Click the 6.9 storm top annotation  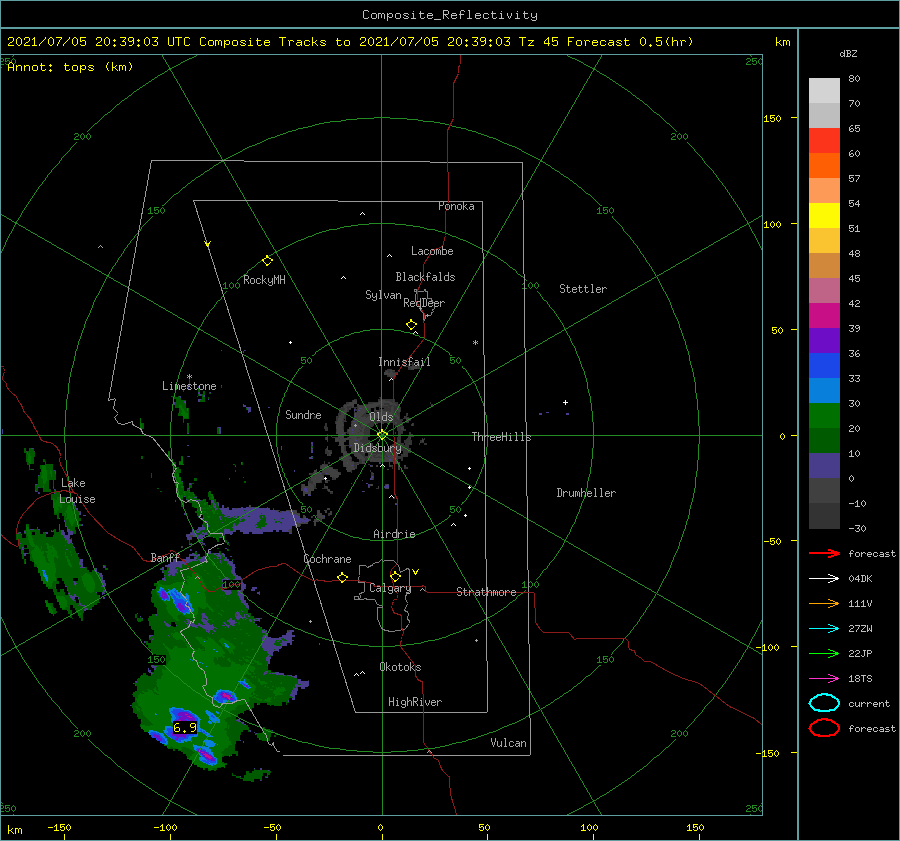pyautogui.click(x=185, y=728)
